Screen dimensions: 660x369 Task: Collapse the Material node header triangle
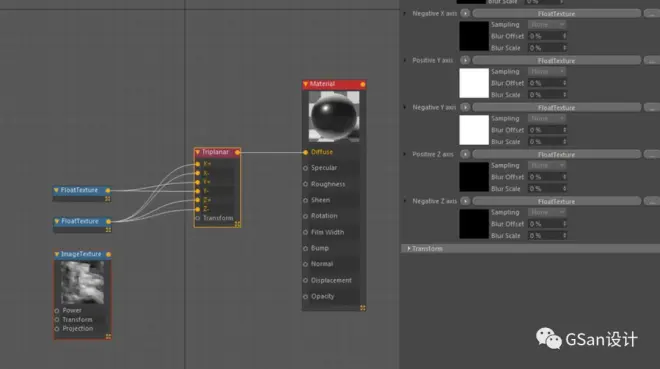[x=306, y=84]
